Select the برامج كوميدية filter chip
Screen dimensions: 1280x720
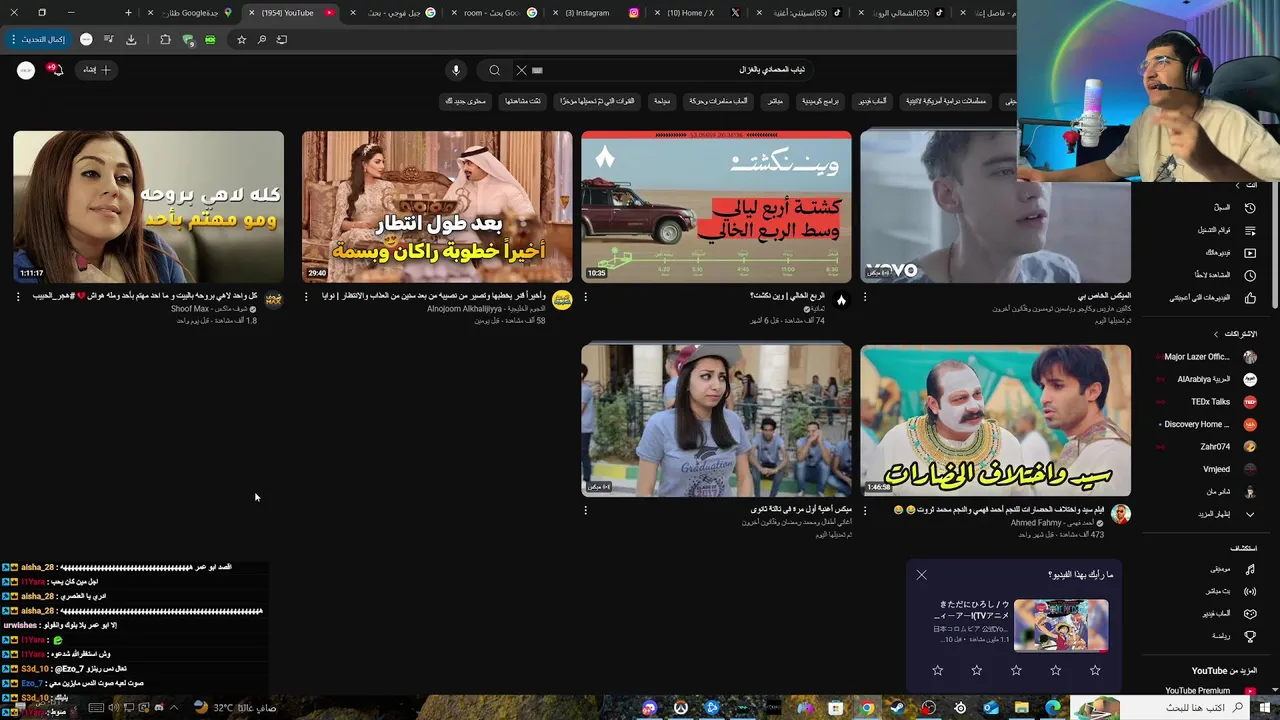tap(820, 101)
